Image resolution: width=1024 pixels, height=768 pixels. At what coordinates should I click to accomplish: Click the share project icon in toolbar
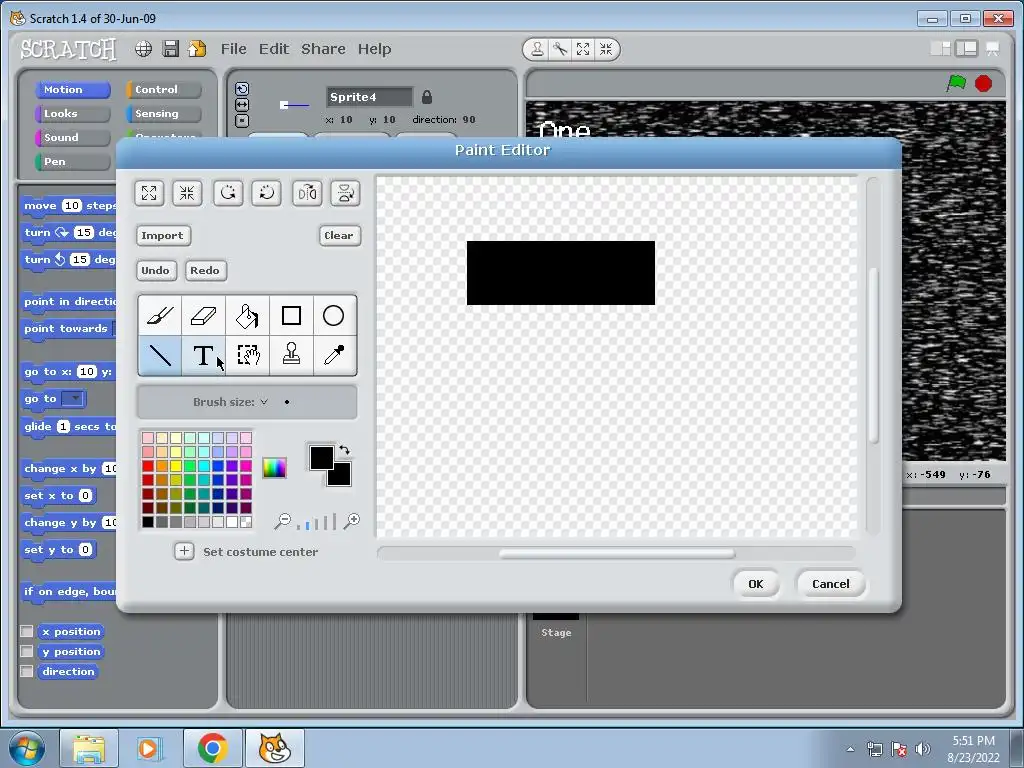(x=197, y=49)
